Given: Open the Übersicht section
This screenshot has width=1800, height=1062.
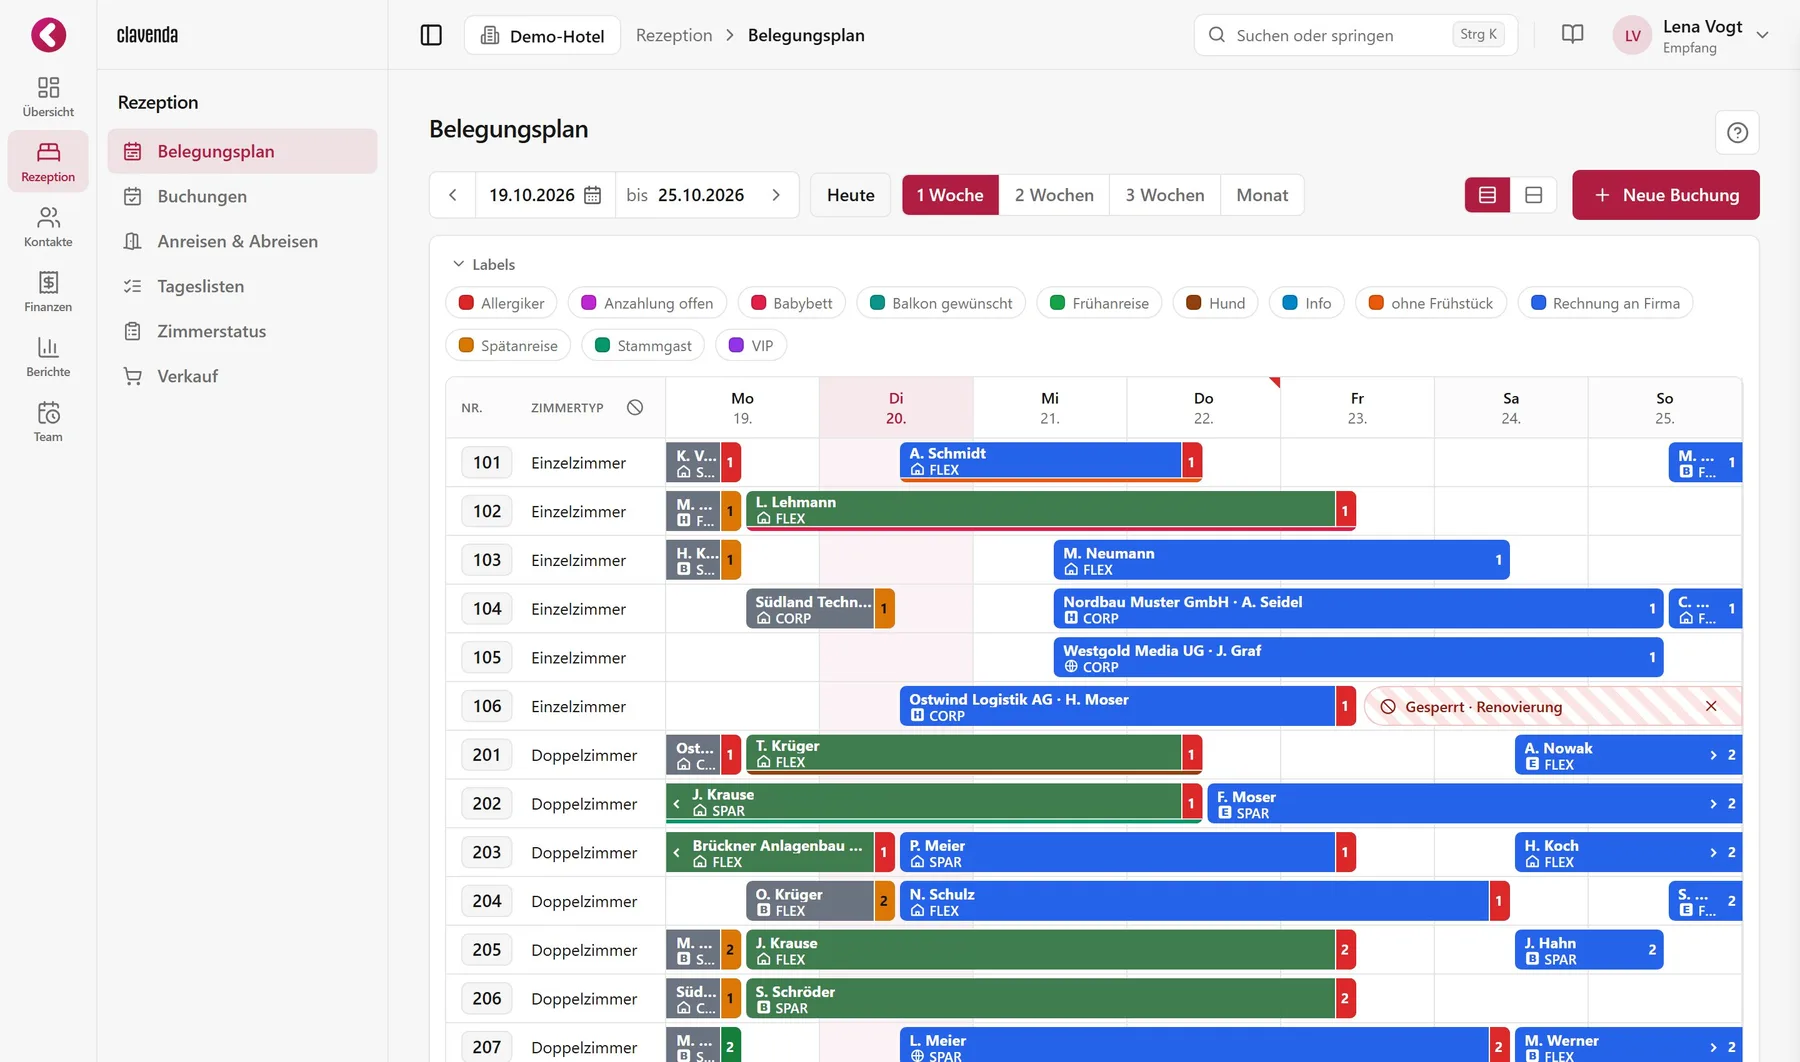Looking at the screenshot, I should (48, 97).
